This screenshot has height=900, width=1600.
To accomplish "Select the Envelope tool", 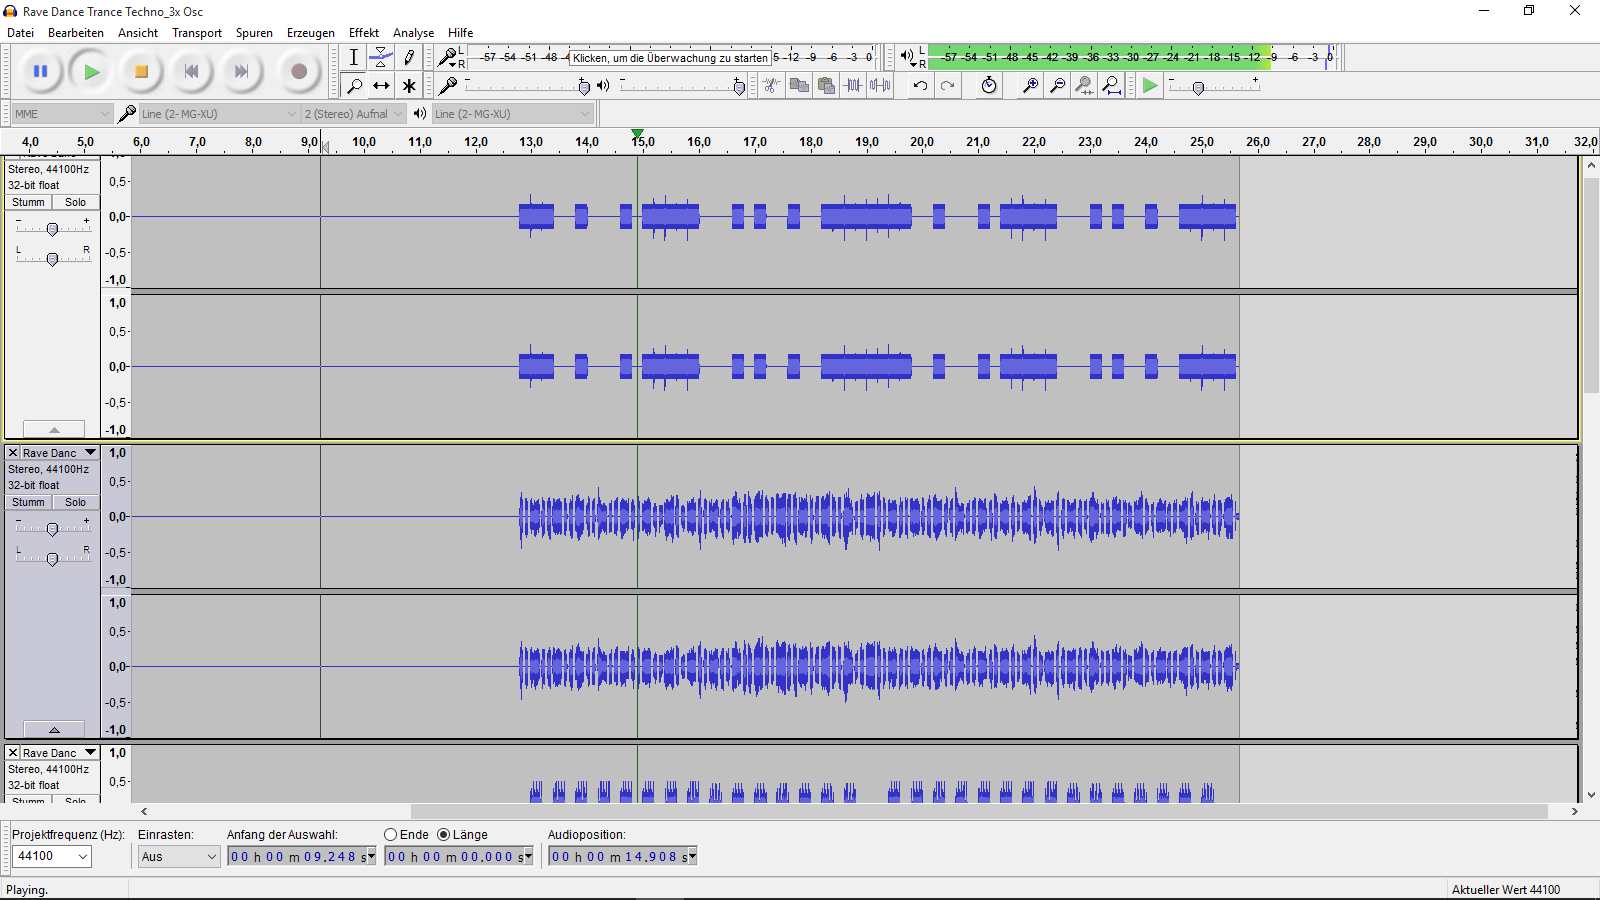I will [x=381, y=58].
